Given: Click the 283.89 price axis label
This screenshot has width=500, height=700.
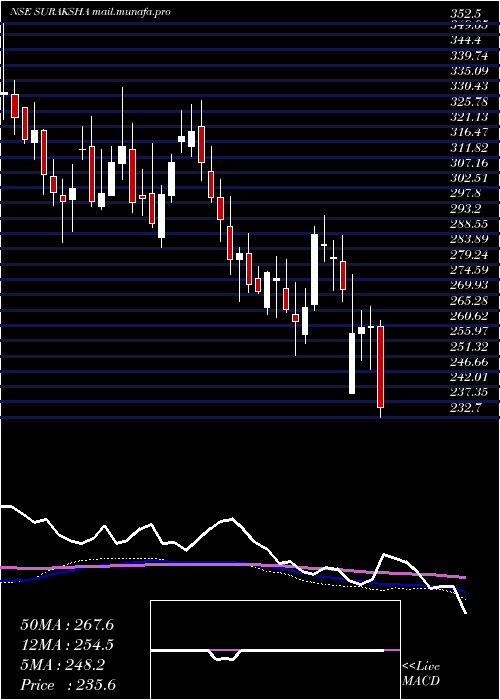Looking at the screenshot, I should click(x=470, y=240).
